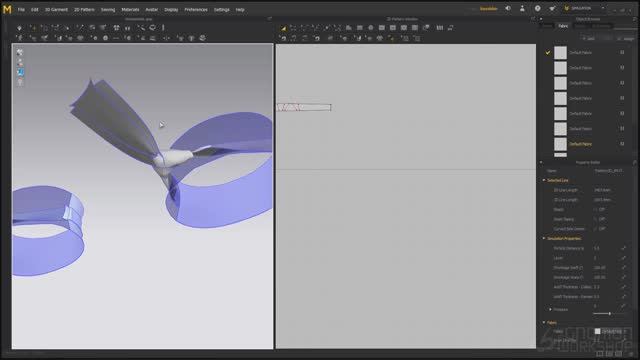The width and height of the screenshot is (640, 360).
Task: Toggle Seam Taping Off switch
Action: tap(599, 219)
